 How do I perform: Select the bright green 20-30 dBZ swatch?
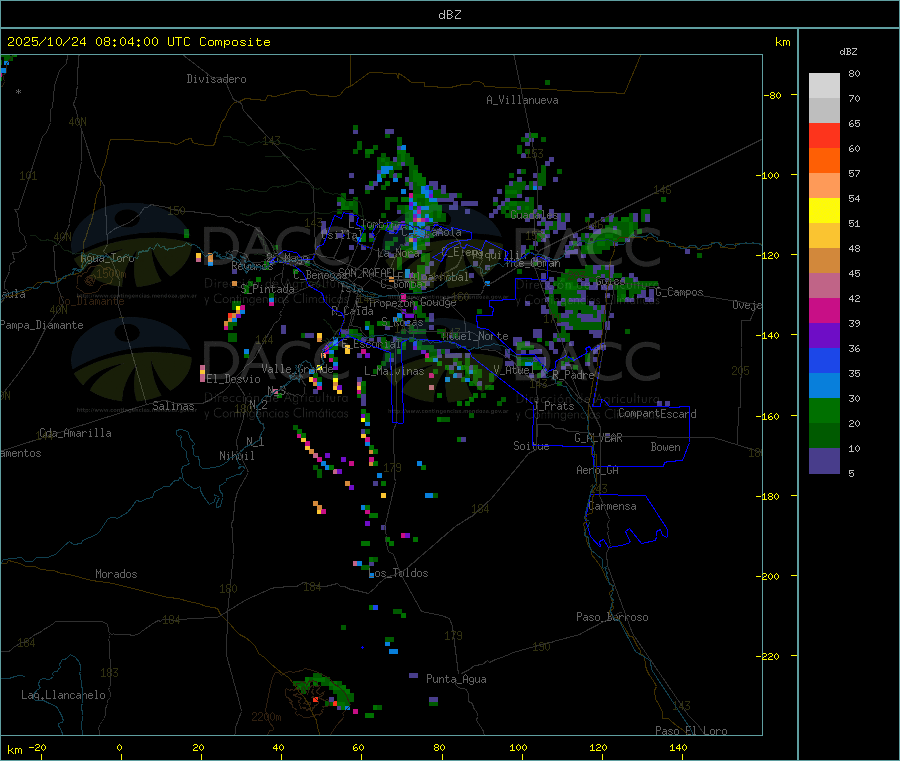click(x=824, y=410)
